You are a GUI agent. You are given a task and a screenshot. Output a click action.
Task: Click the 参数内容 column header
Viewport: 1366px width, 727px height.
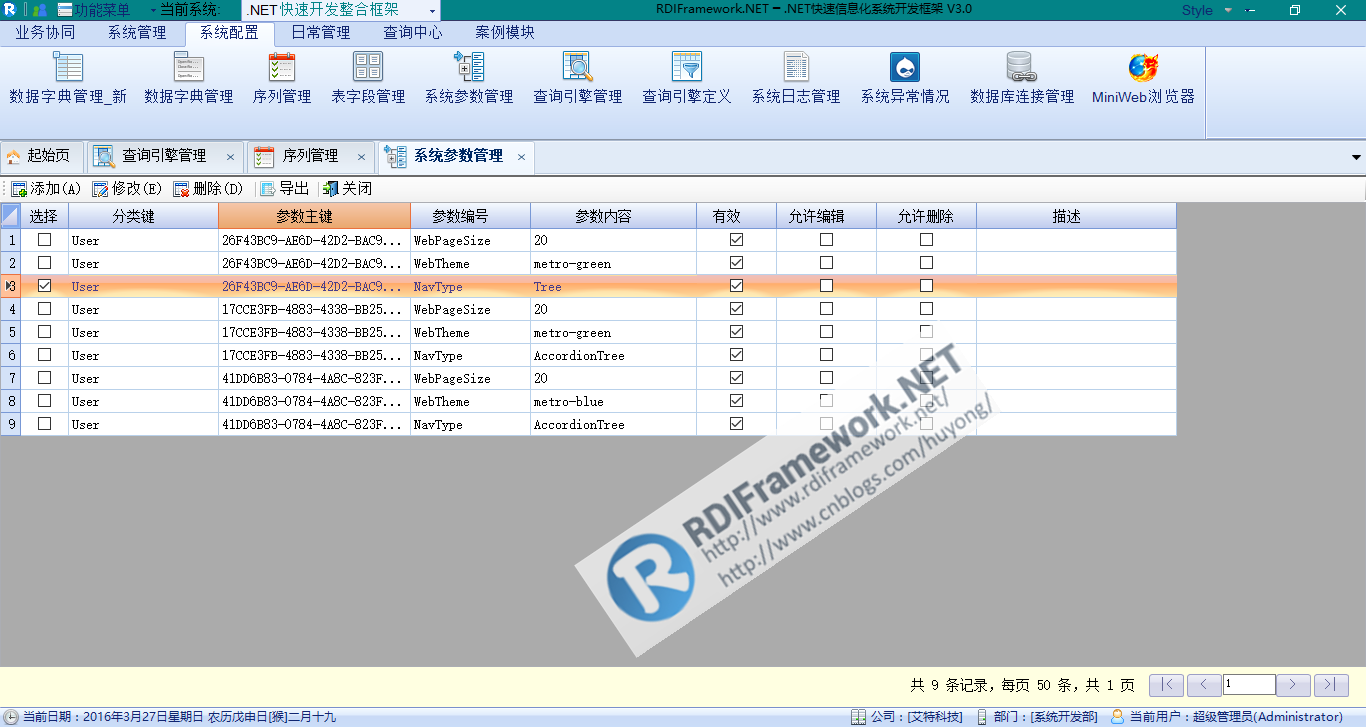(613, 216)
